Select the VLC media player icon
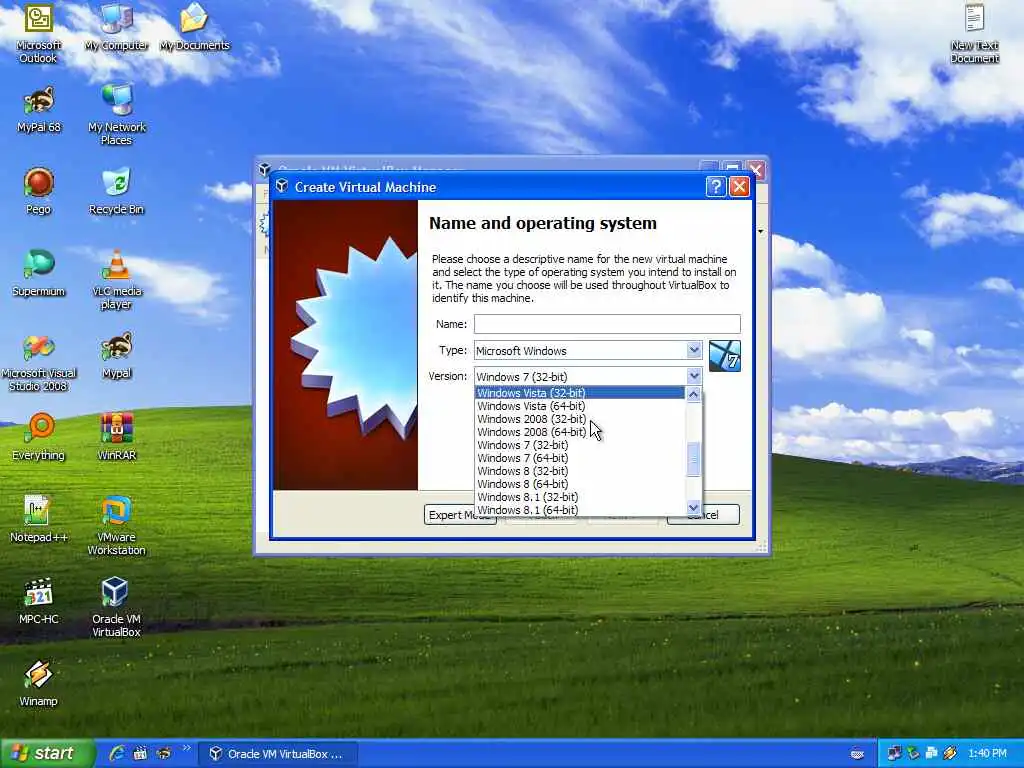 click(x=116, y=281)
